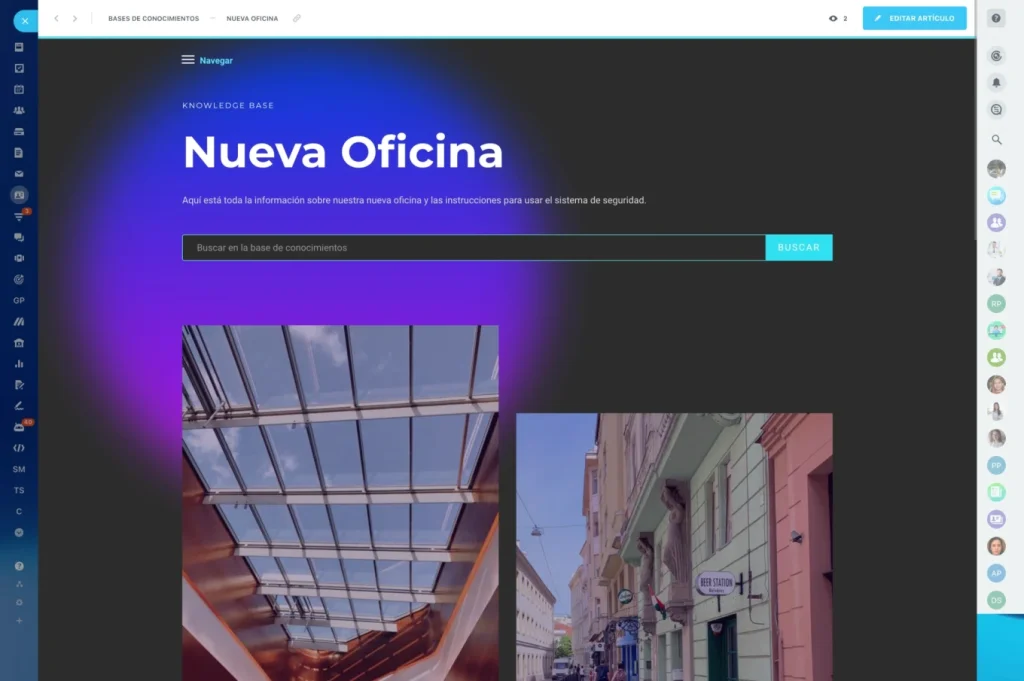
Task: Open the calendar icon in left sidebar
Action: click(19, 89)
